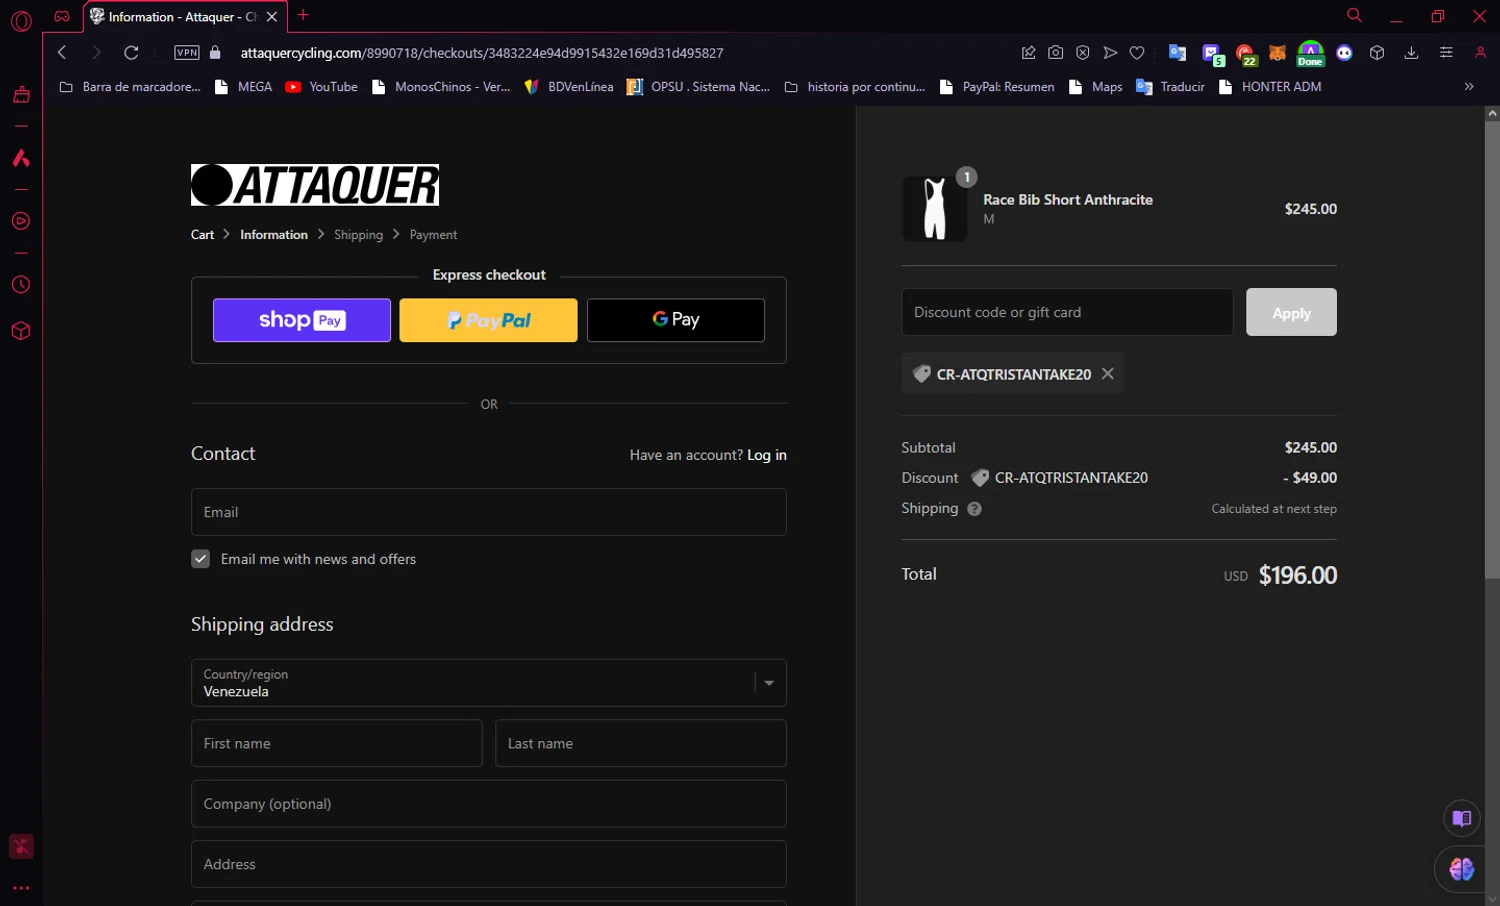Open the Aria AI icon in sidebar
1500x906 pixels.
(x=21, y=158)
